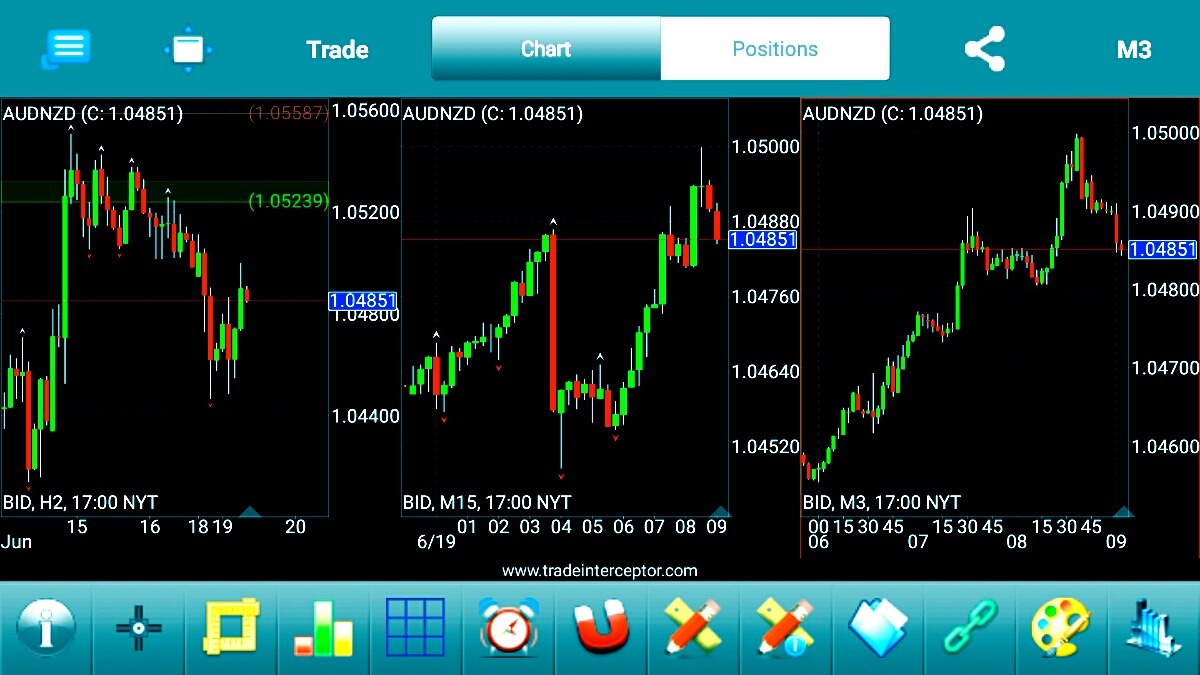1200x675 pixels.
Task: Tap the BID, M15, 17:00 NYT label
Action: click(x=487, y=502)
